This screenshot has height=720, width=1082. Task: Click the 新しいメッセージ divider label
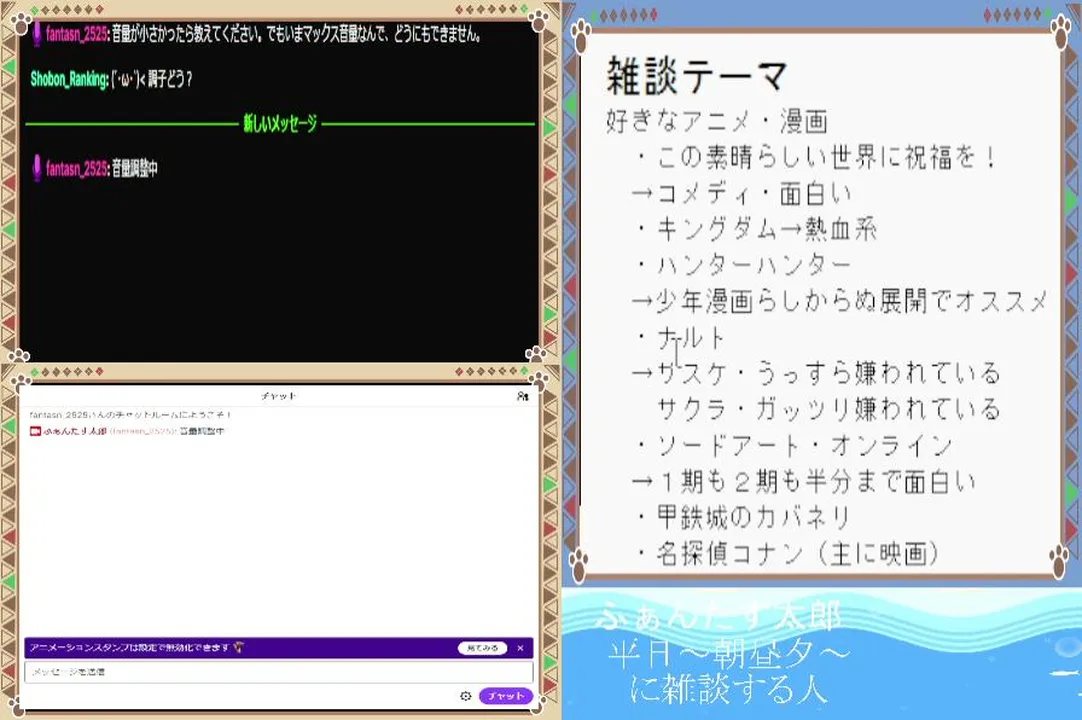(x=280, y=124)
